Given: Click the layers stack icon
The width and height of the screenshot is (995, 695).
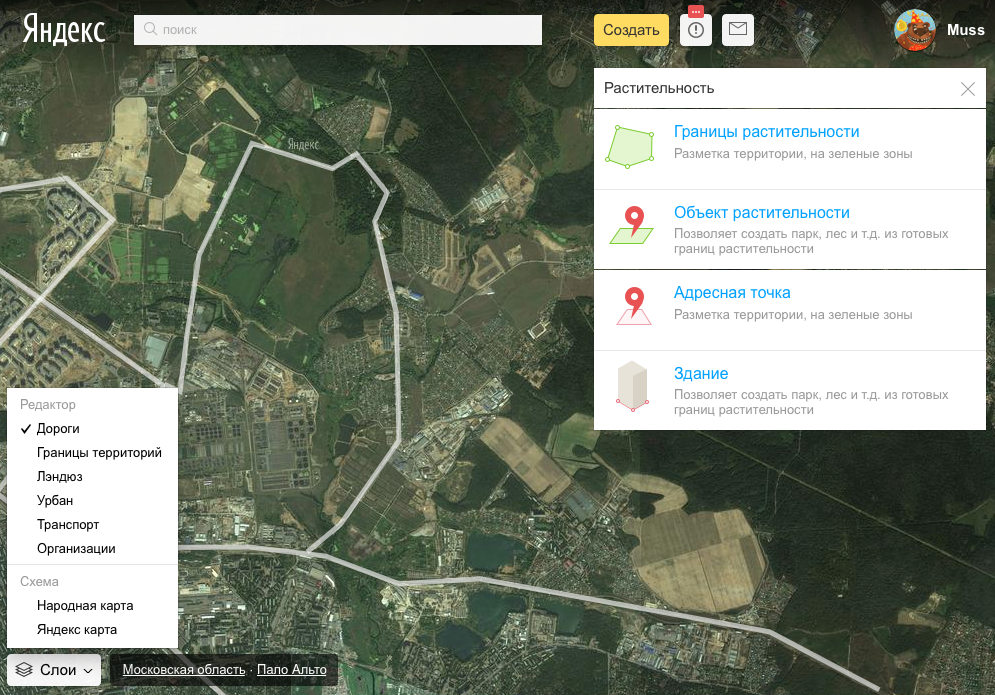Looking at the screenshot, I should [24, 670].
